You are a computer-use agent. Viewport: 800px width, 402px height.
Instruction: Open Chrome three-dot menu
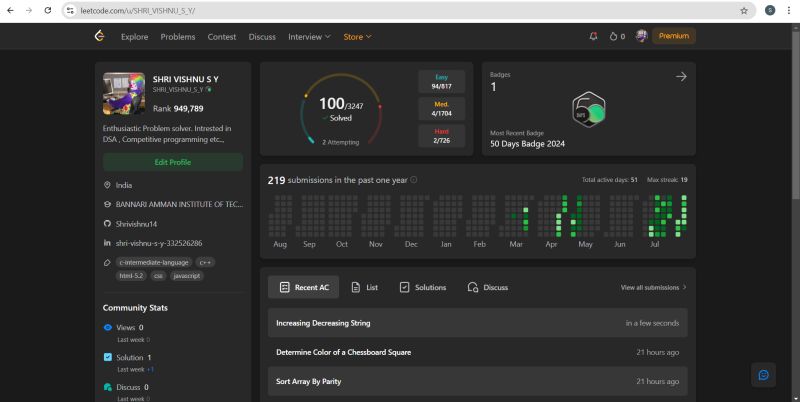tap(789, 10)
